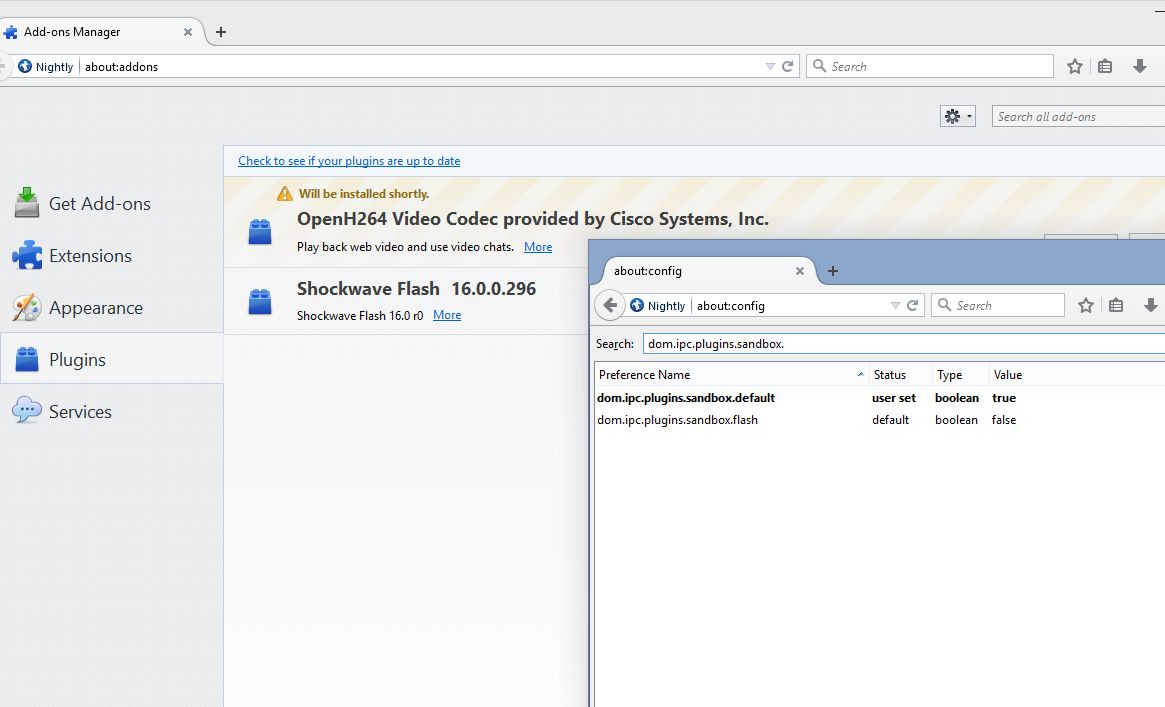Show bookmarks list in the about:config window
Viewport: 1165px width, 707px height.
[1116, 305]
